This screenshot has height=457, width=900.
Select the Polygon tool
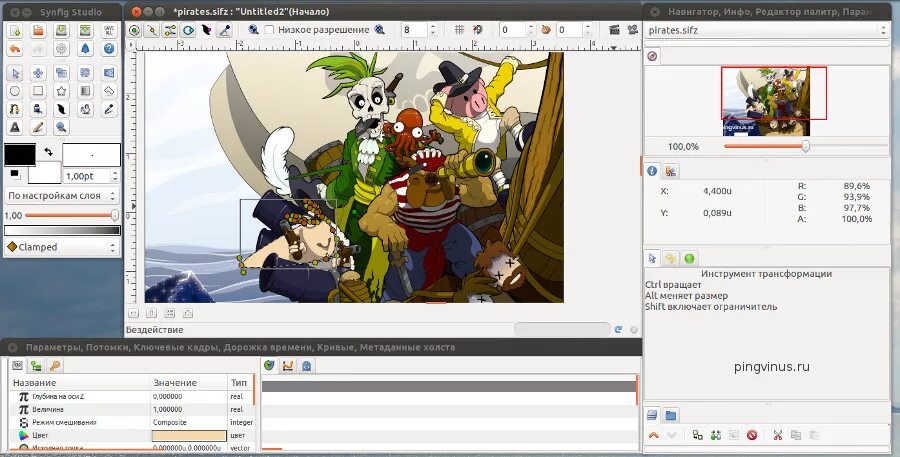[x=109, y=91]
